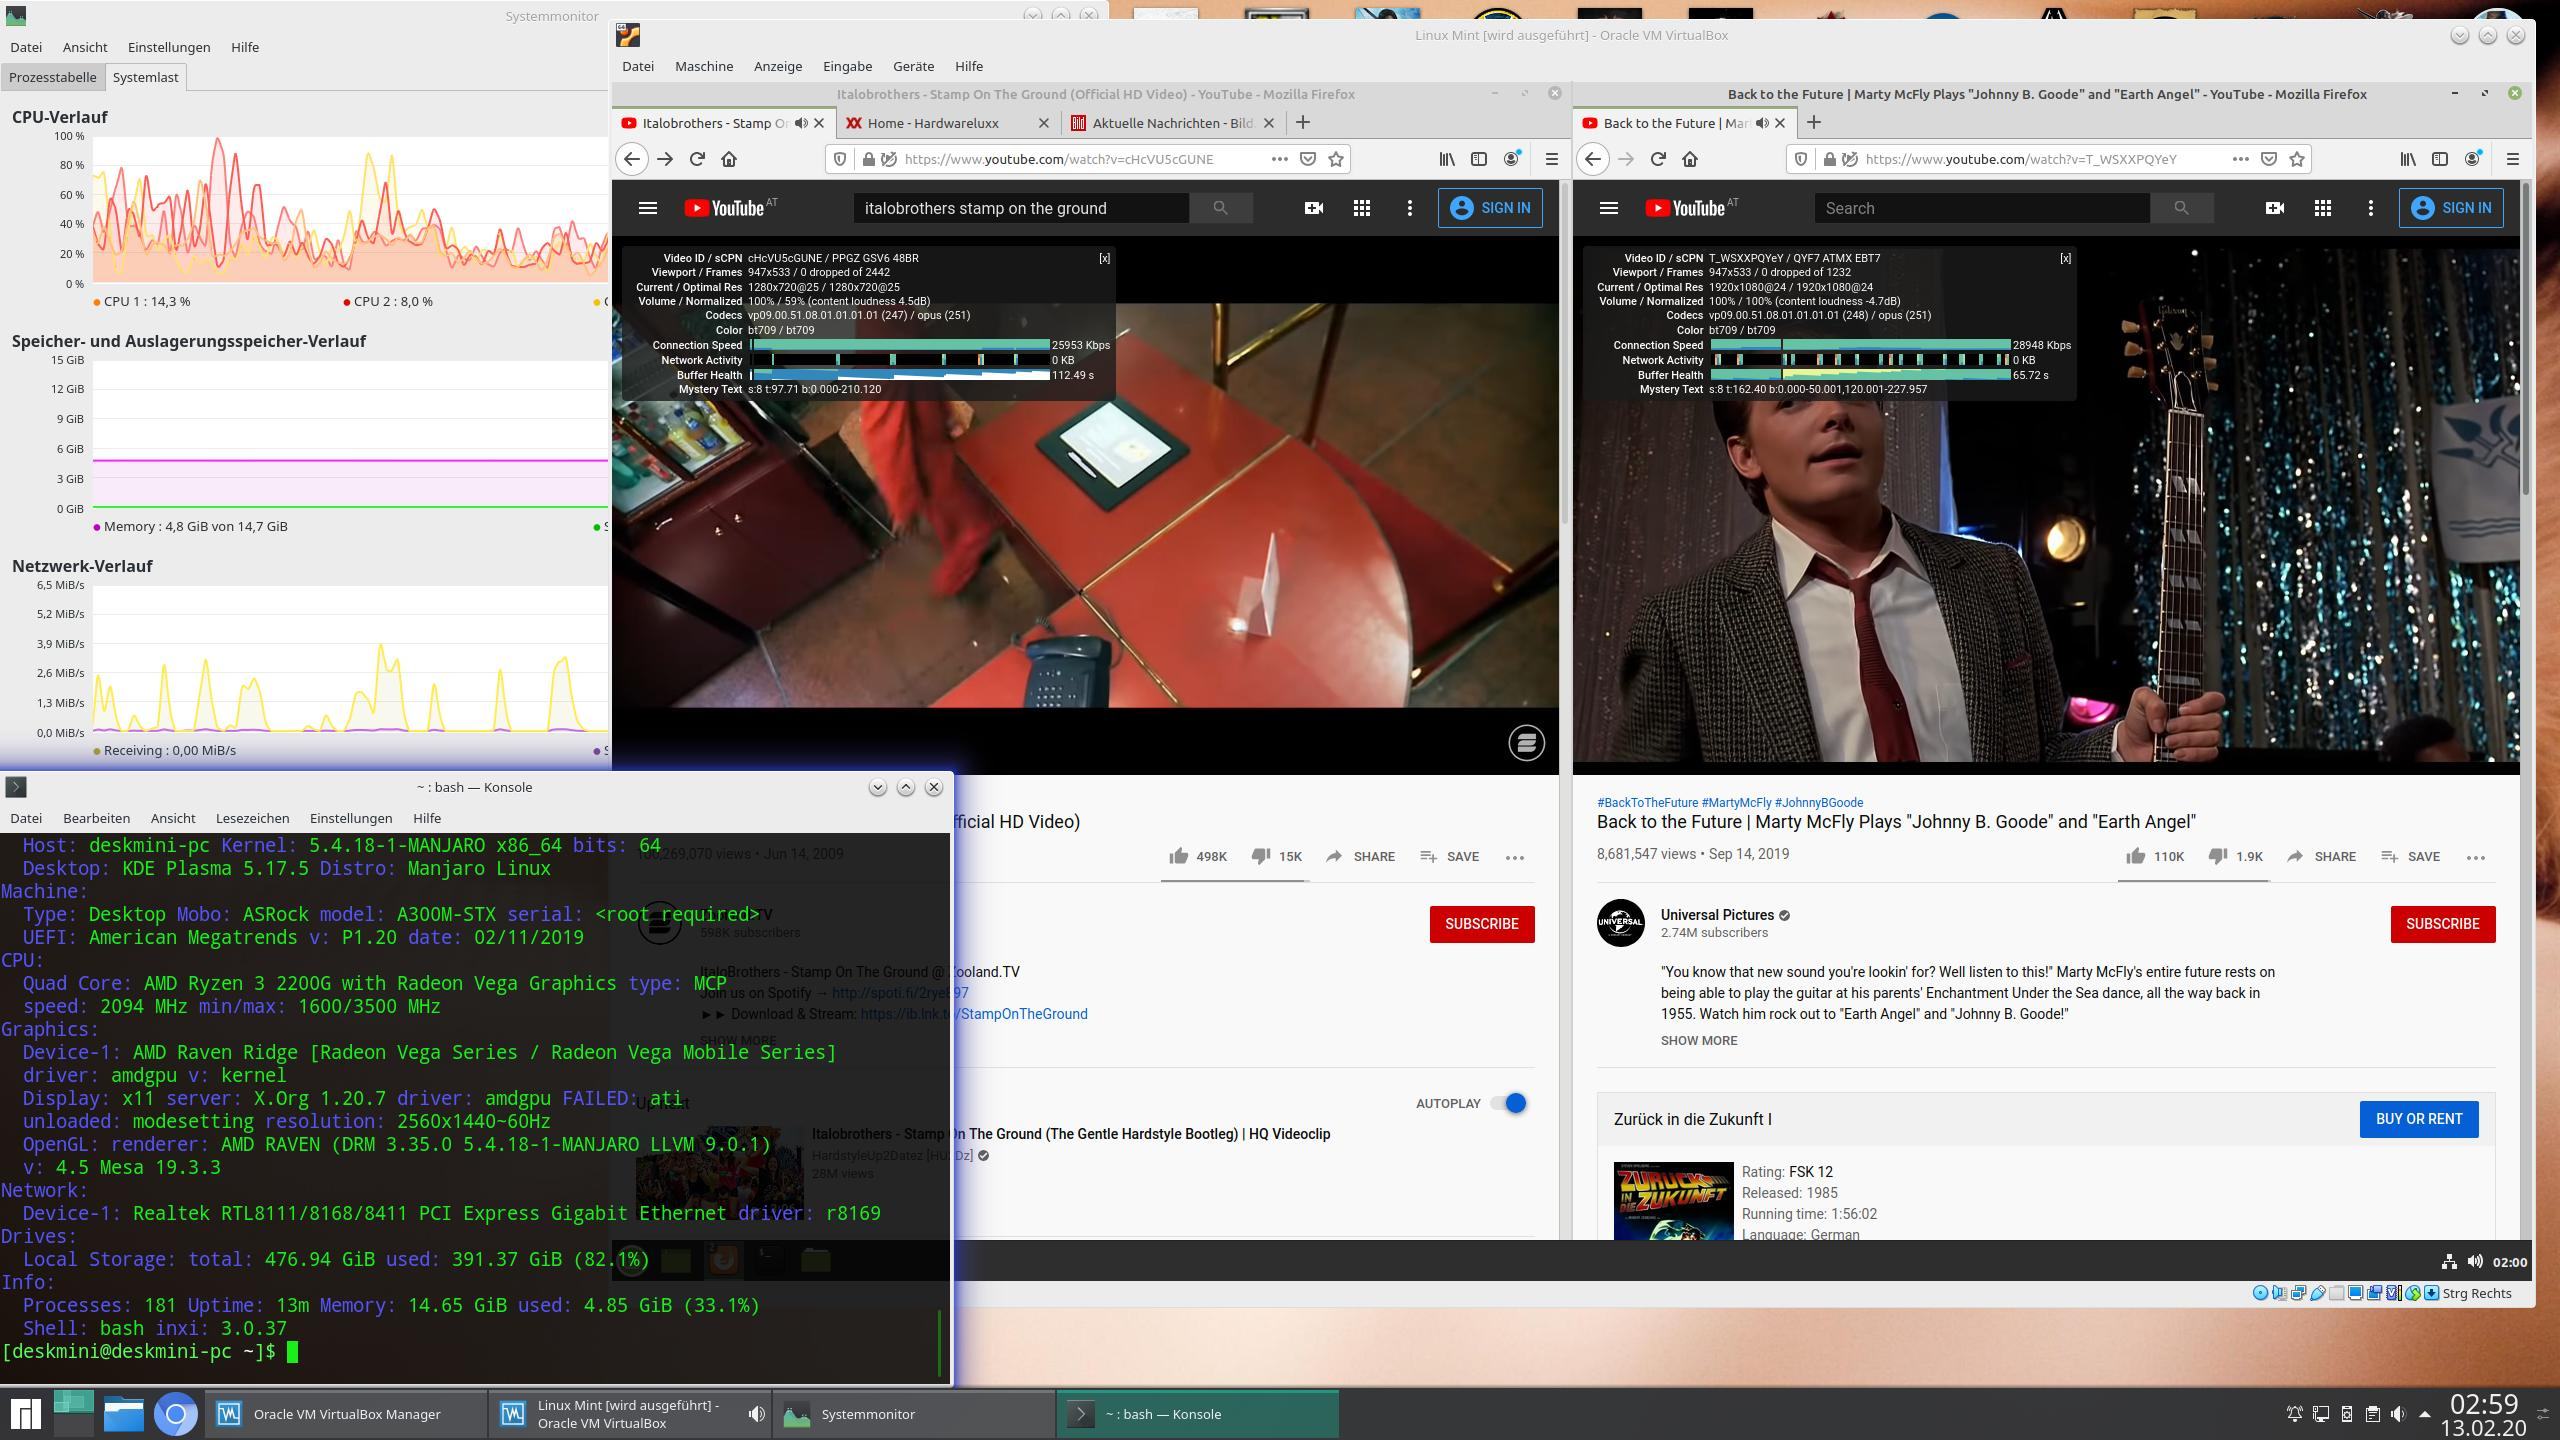Toggle sidebar view in right Firefox toolbar
2560x1440 pixels.
click(2440, 159)
